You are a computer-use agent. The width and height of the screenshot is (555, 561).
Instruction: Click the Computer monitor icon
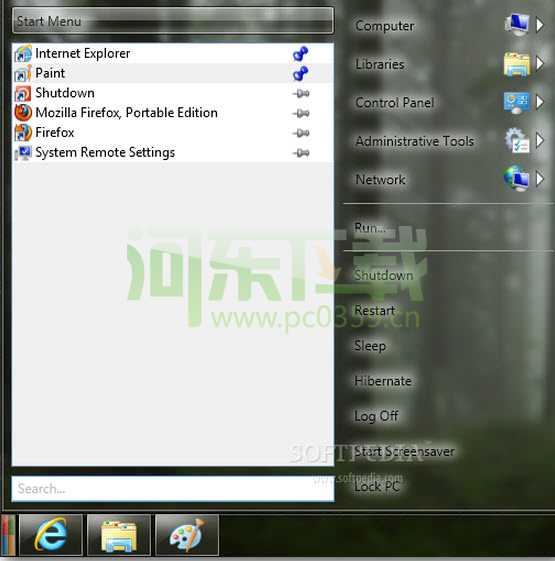tap(517, 25)
